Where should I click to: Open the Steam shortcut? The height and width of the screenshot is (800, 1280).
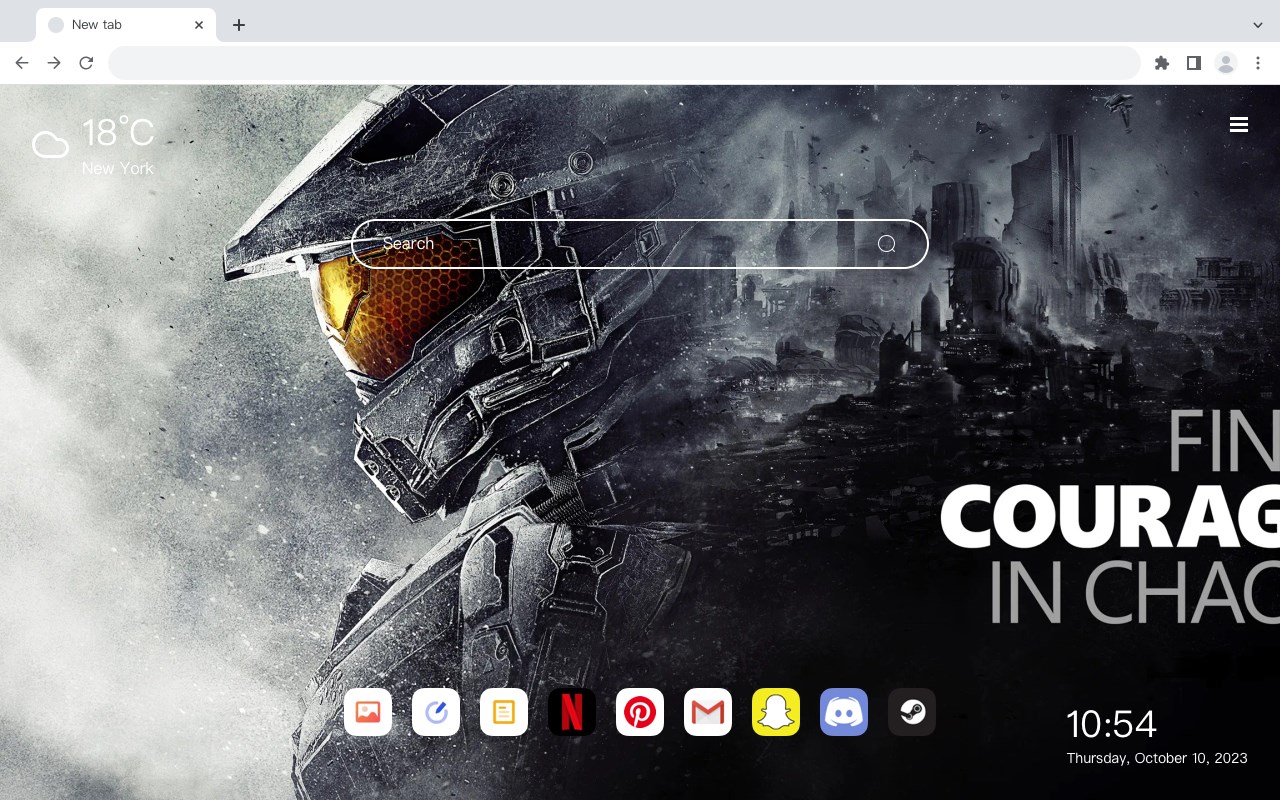(912, 712)
